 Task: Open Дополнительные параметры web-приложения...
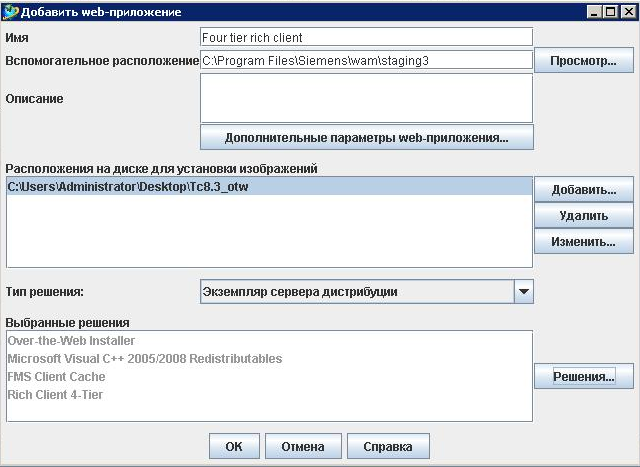click(367, 138)
